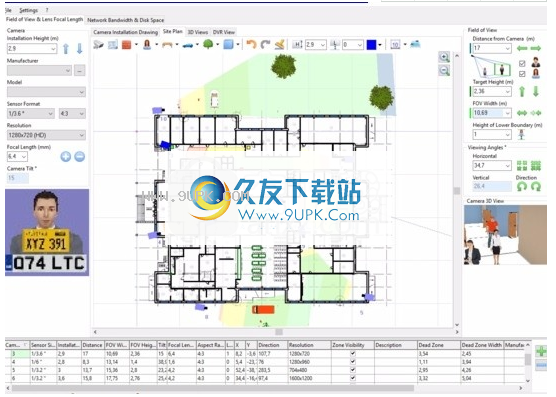This screenshot has height=397, width=556.
Task: Open Sensor Format 1/3.6 dropdown
Action: (x=50, y=113)
